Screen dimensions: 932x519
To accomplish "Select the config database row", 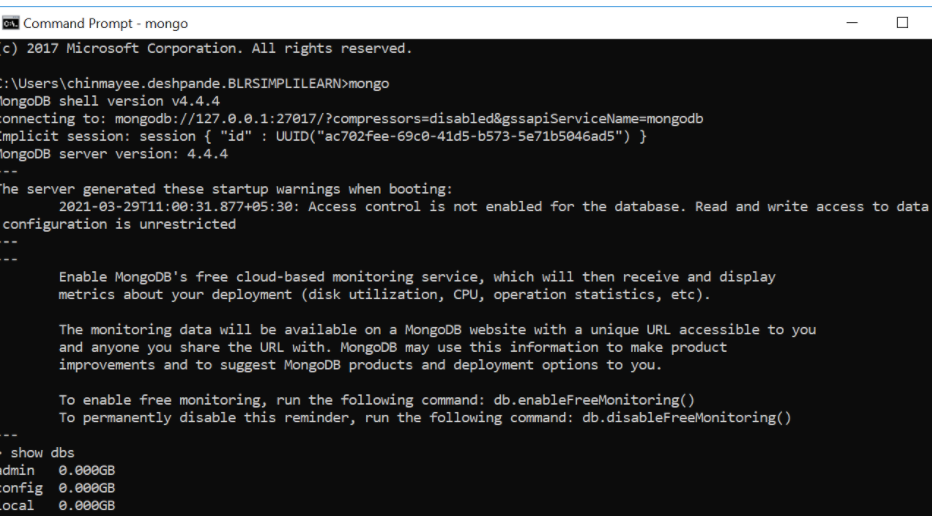I will 57,488.
